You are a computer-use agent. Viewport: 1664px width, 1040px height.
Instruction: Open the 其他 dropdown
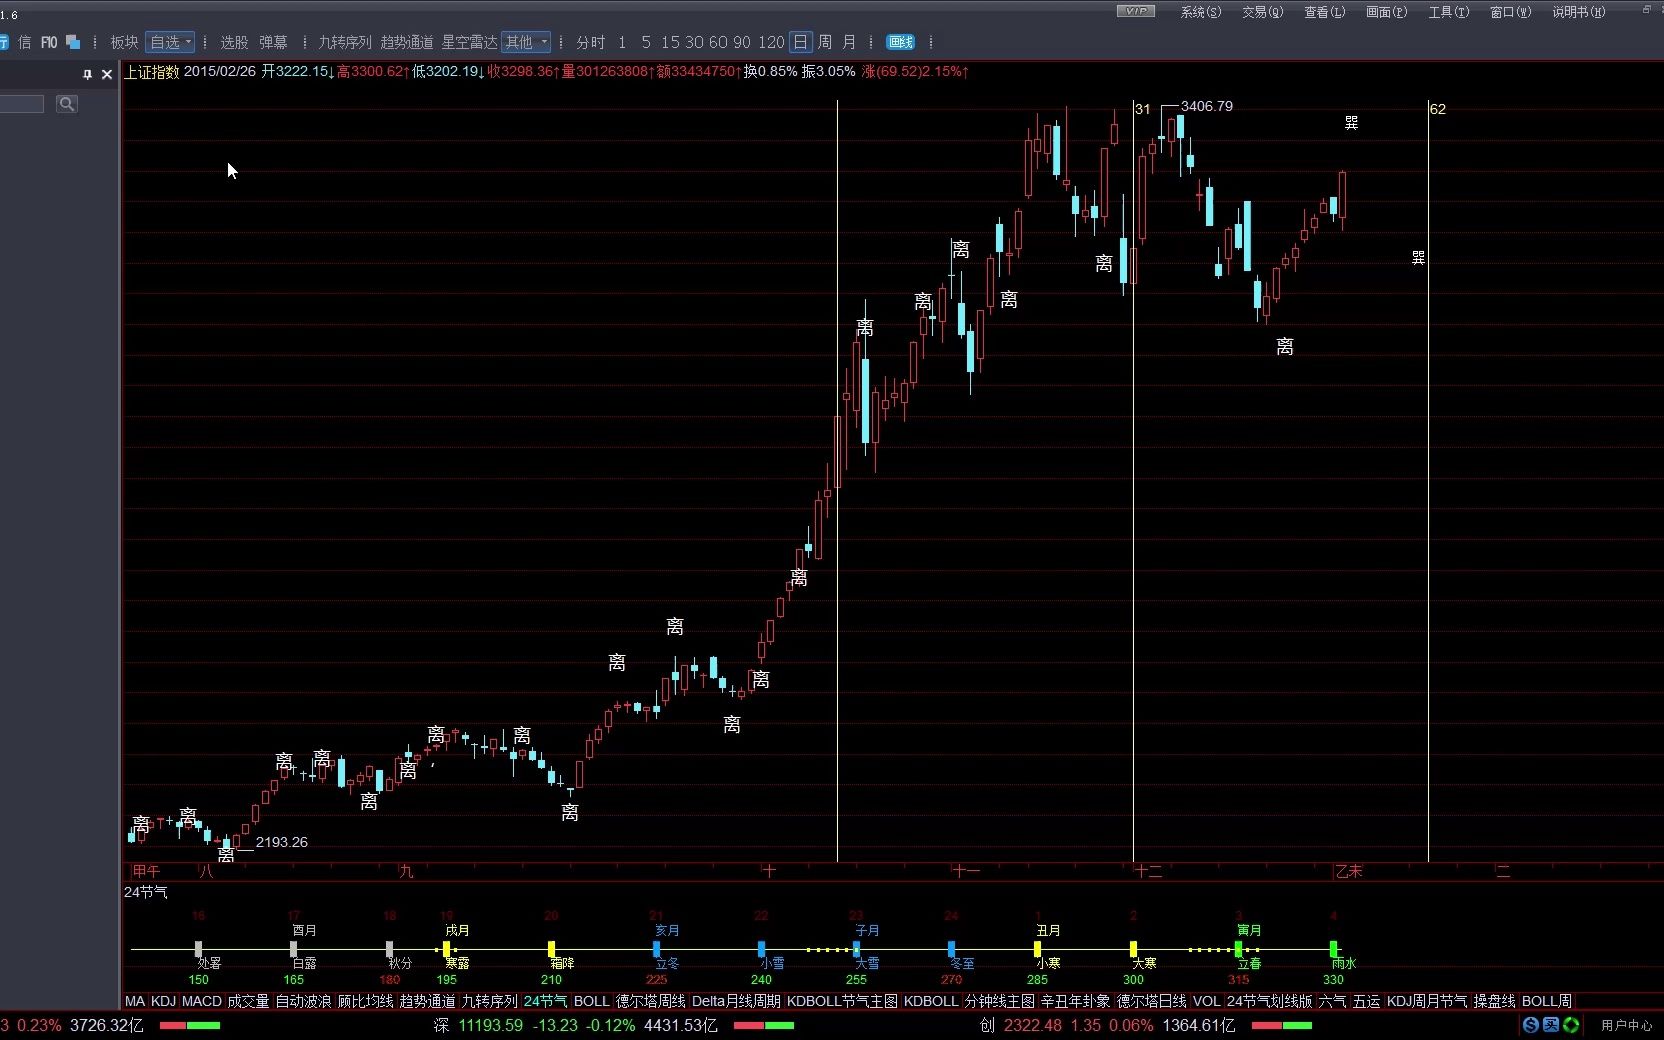(x=526, y=42)
